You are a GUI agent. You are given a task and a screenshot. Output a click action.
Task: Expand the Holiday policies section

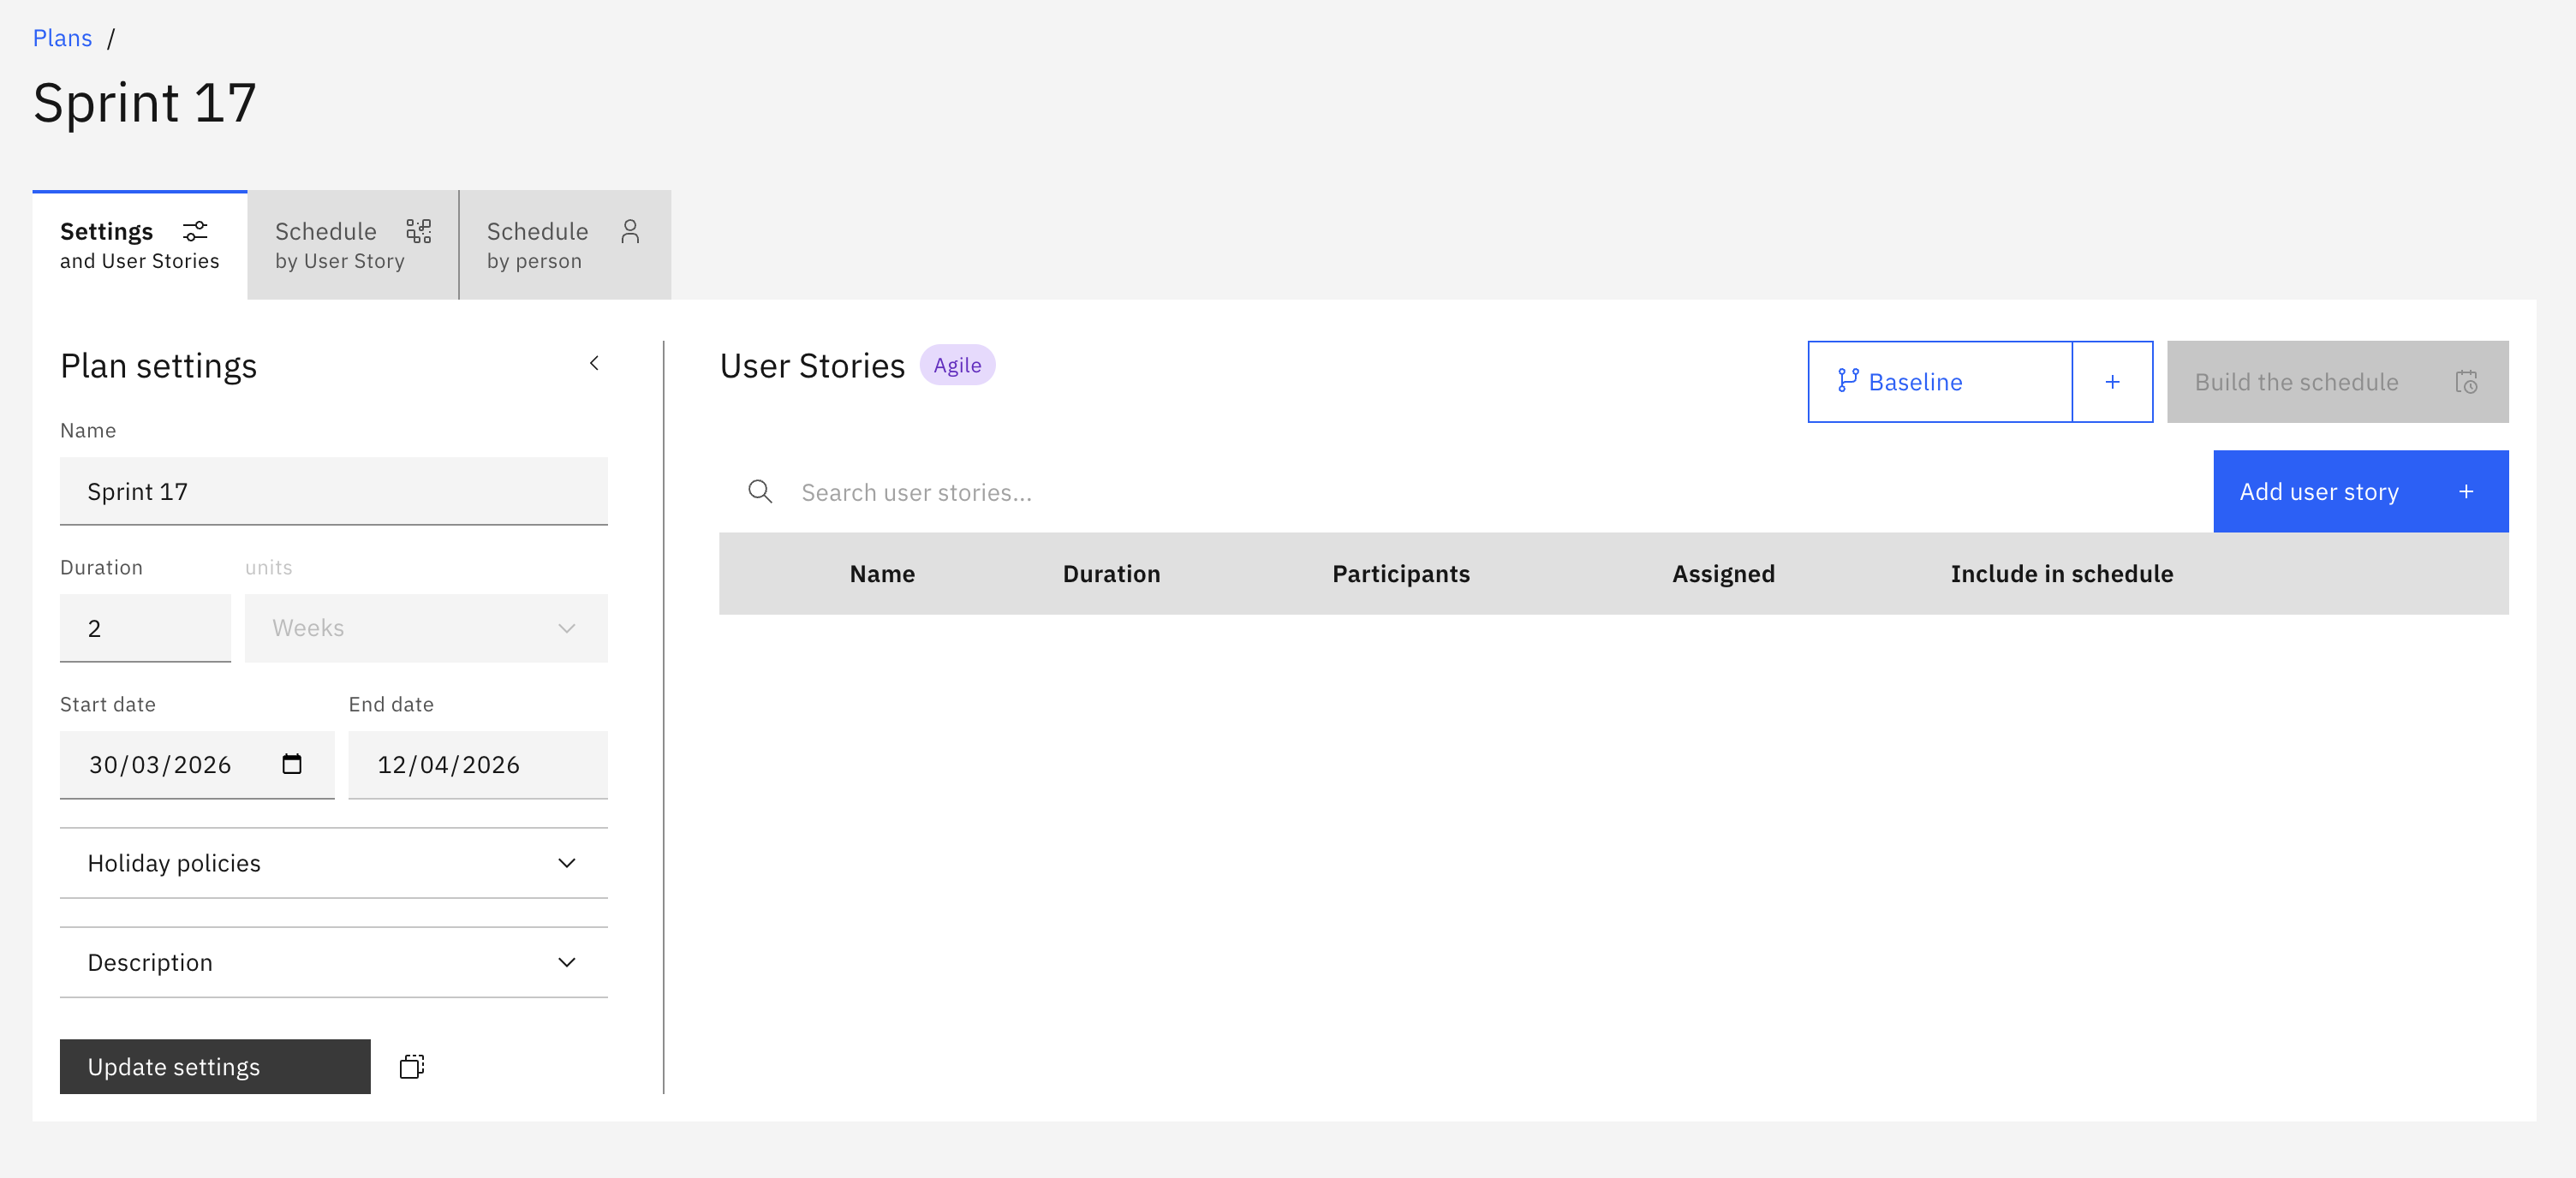pyautogui.click(x=334, y=863)
